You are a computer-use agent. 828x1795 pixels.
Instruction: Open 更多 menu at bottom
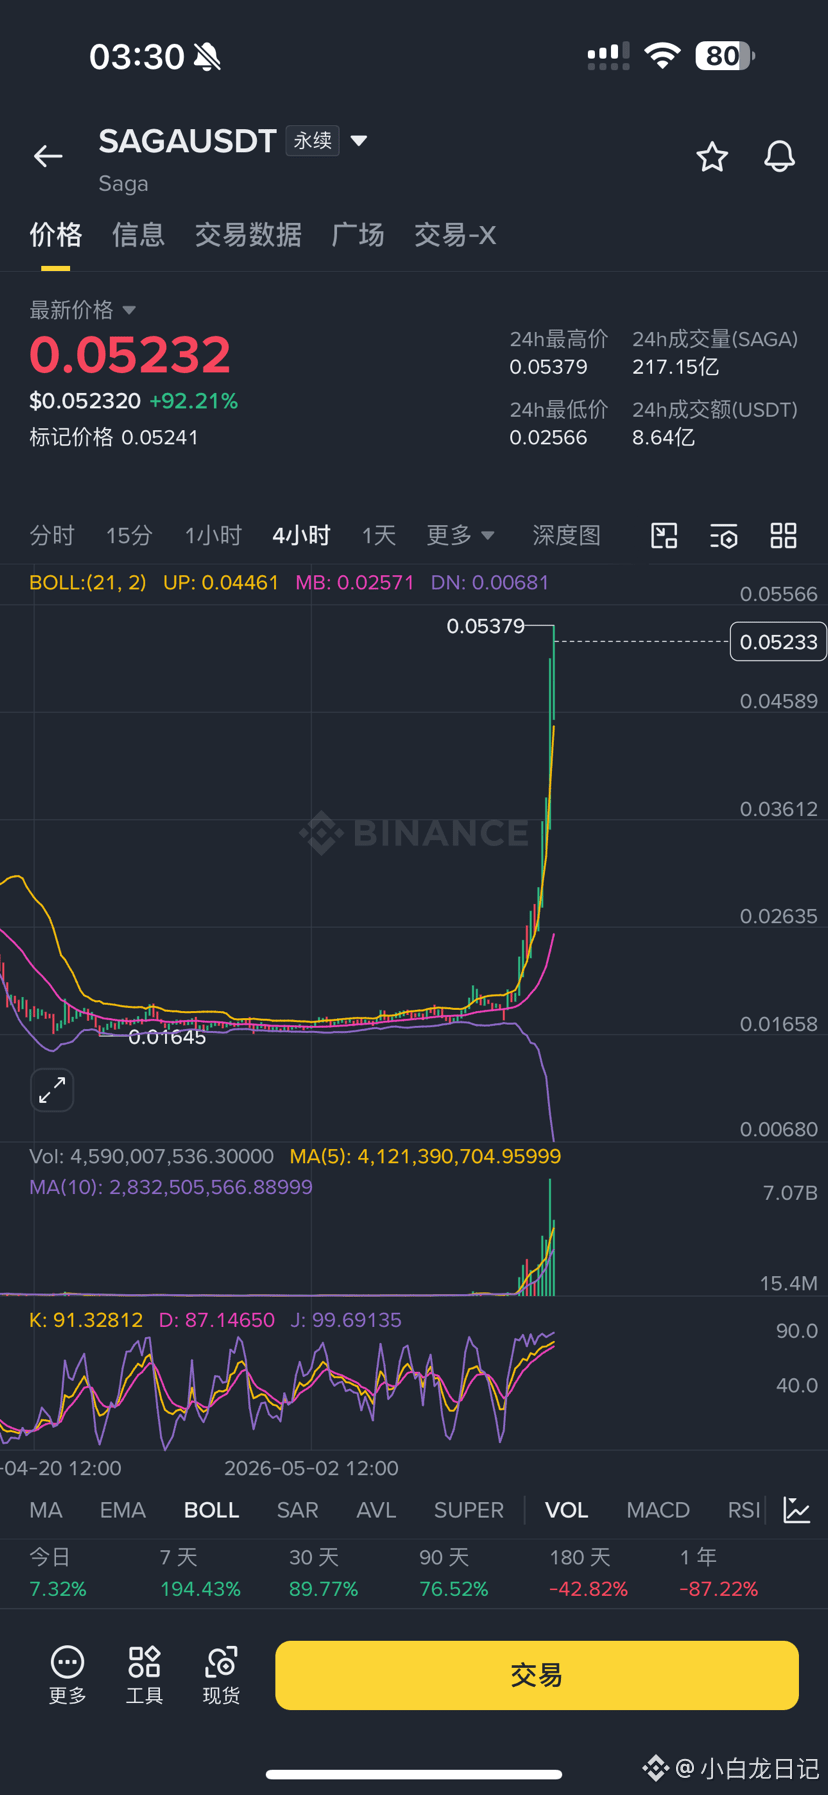coord(68,1675)
